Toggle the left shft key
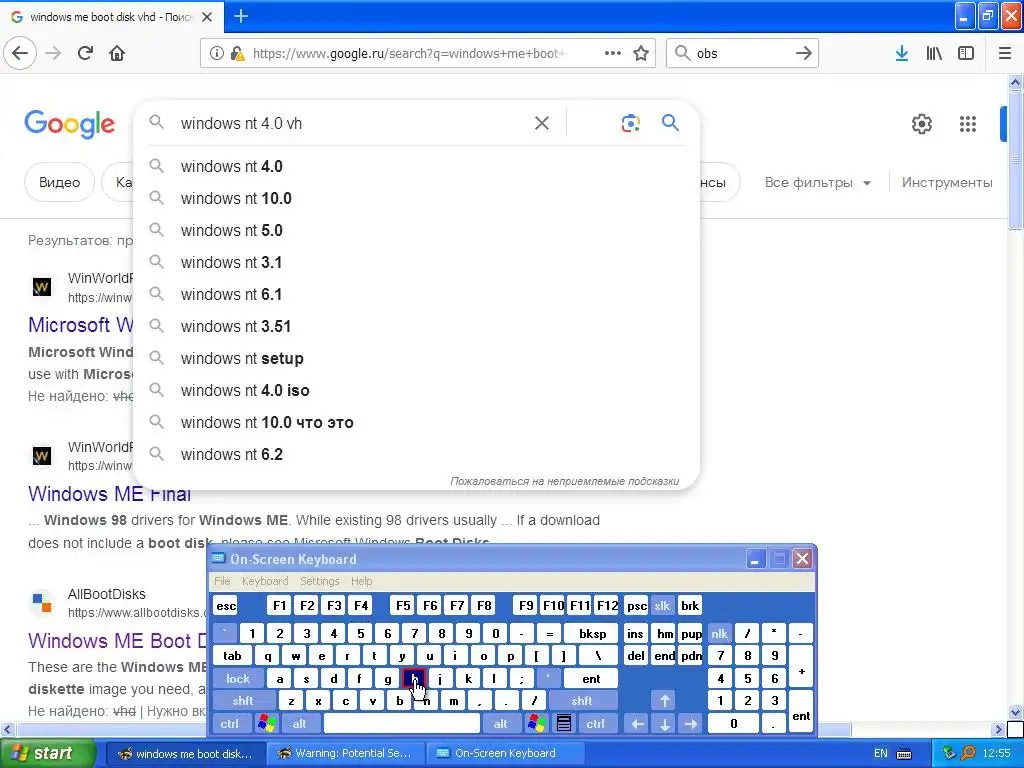The image size is (1024, 768). pos(243,701)
